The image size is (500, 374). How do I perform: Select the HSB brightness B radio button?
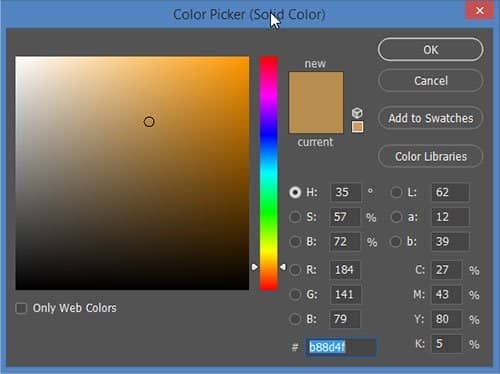coord(295,242)
